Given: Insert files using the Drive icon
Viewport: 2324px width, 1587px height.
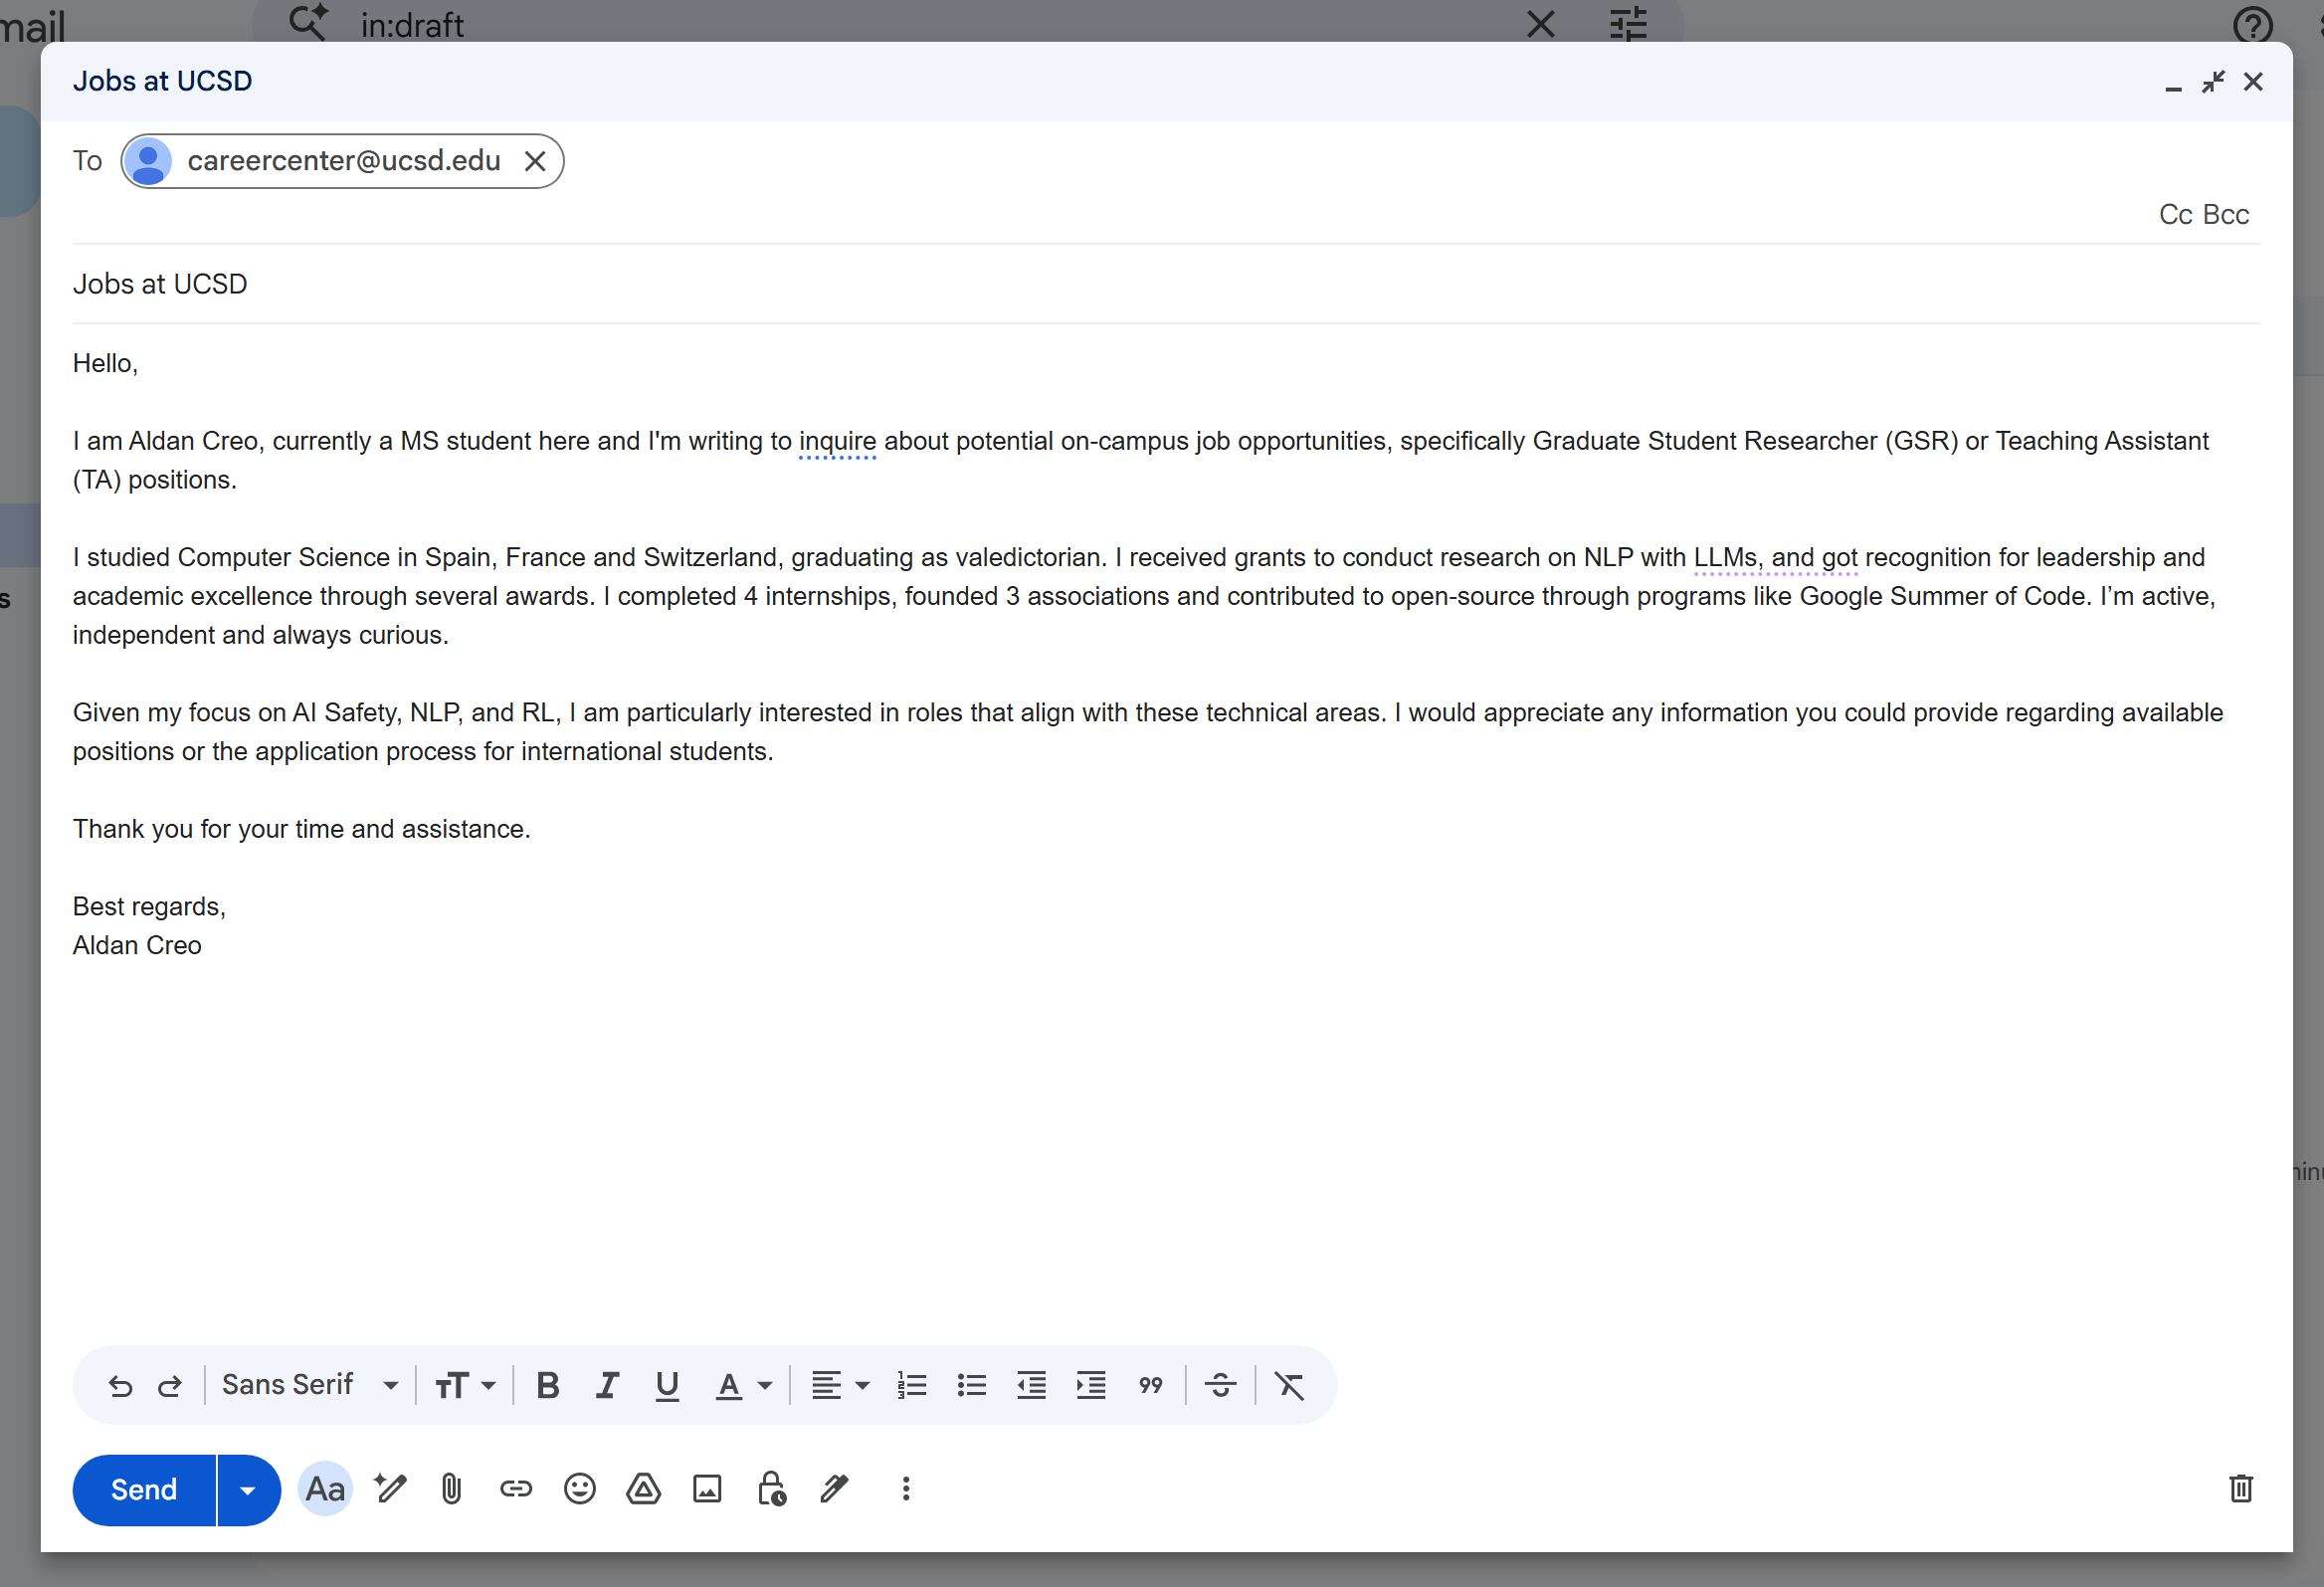Looking at the screenshot, I should [x=643, y=1489].
